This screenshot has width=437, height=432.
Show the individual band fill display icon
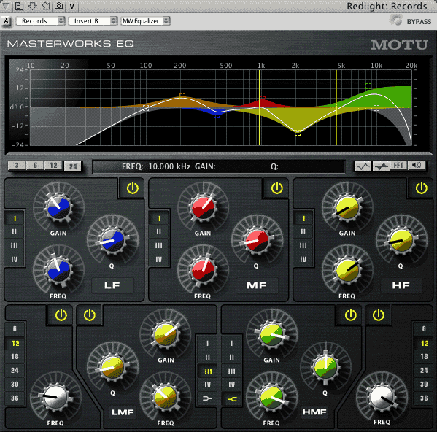click(x=381, y=165)
